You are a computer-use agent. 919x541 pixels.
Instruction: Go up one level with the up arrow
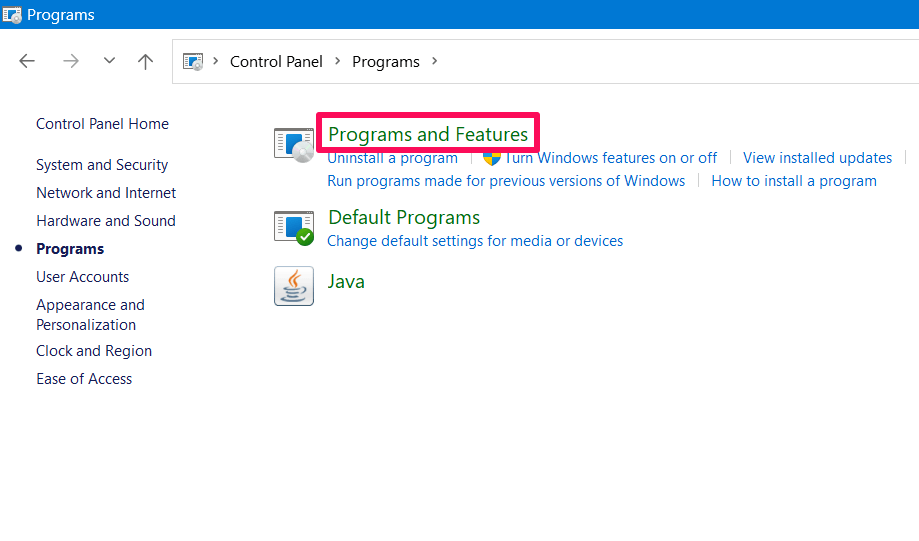point(145,61)
